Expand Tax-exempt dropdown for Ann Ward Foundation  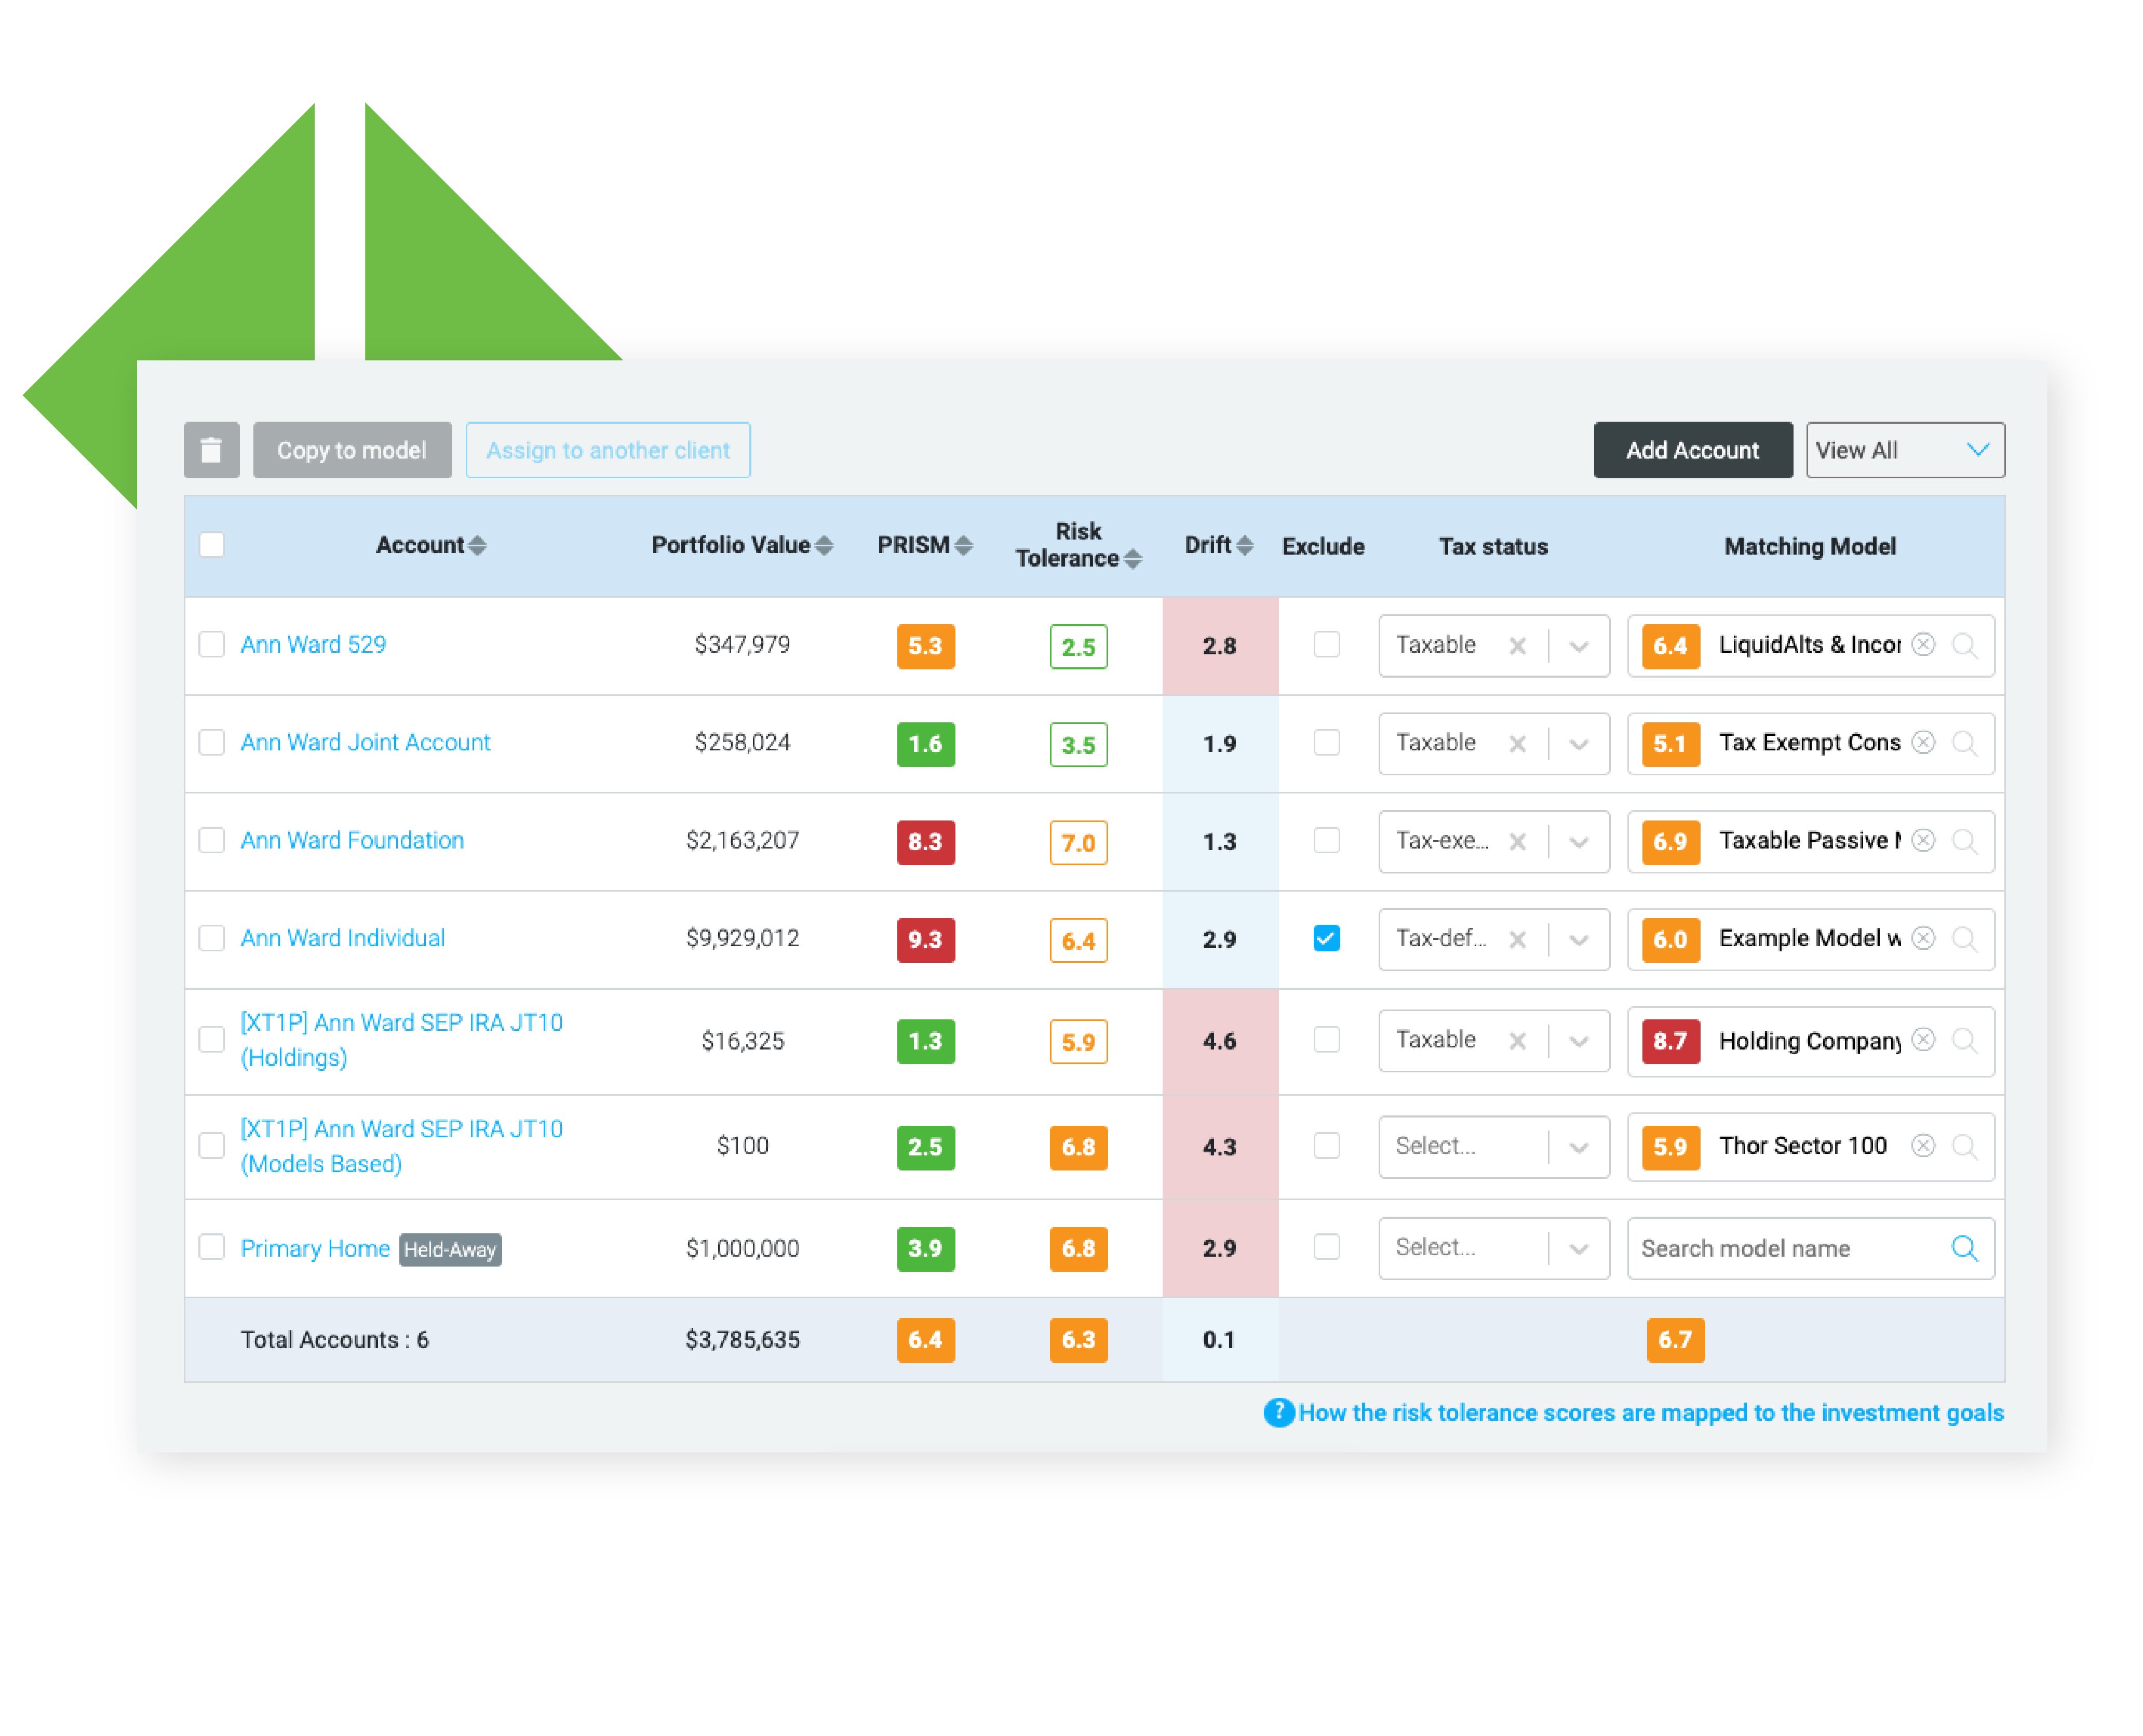[x=1578, y=842]
